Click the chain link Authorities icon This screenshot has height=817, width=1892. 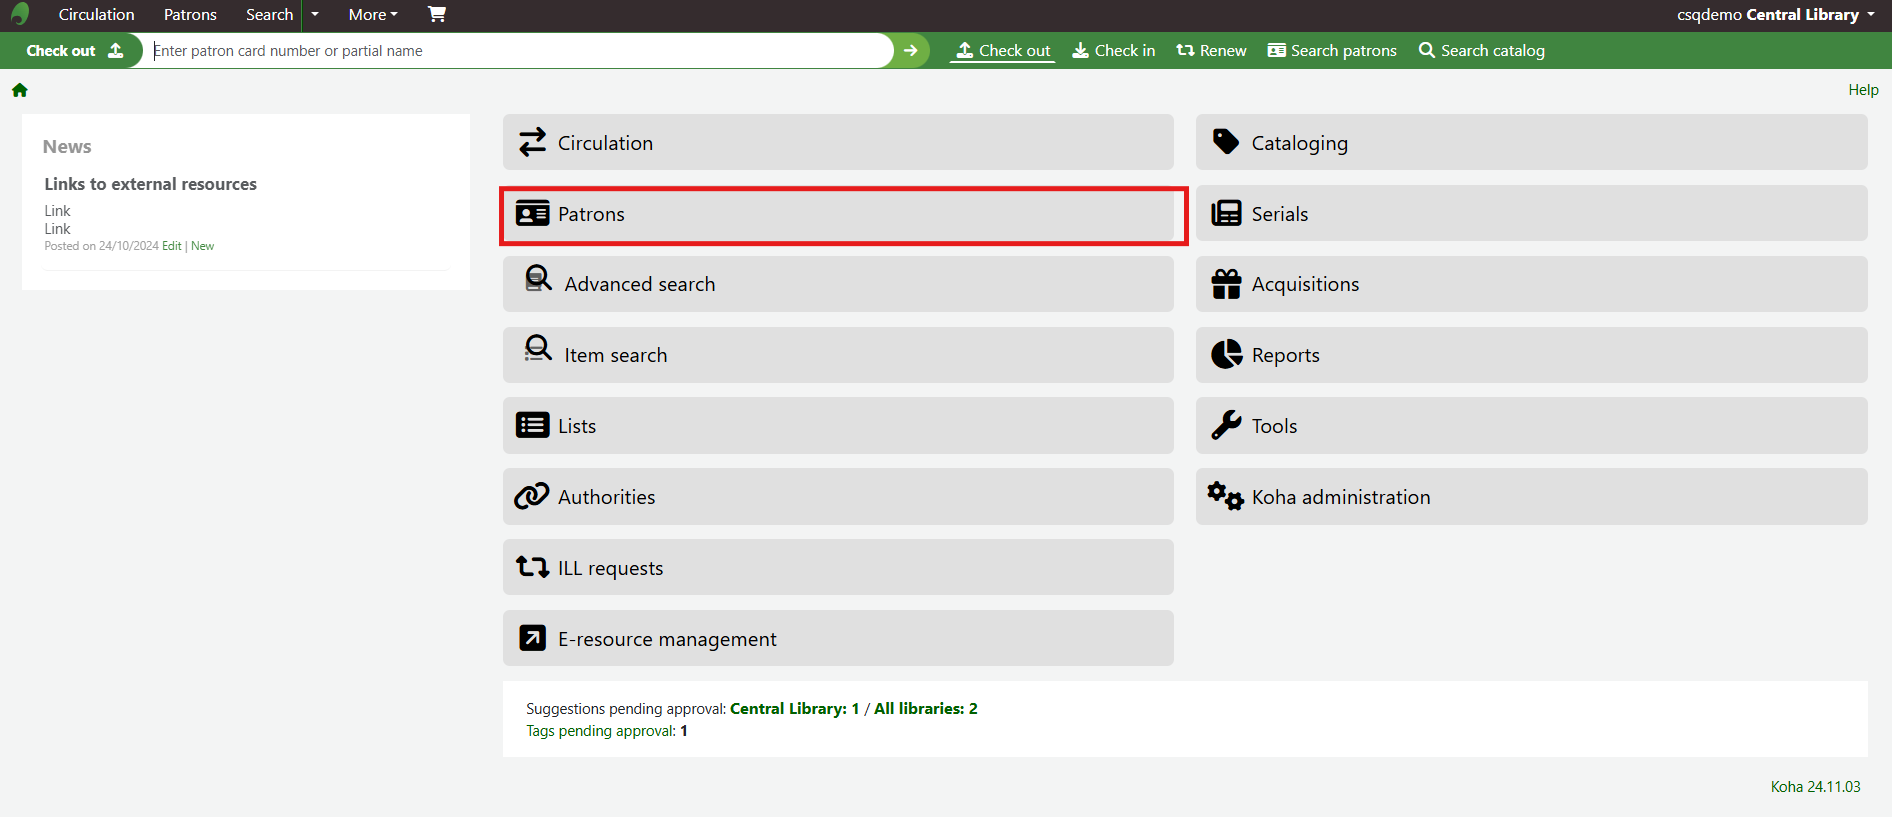(x=532, y=497)
